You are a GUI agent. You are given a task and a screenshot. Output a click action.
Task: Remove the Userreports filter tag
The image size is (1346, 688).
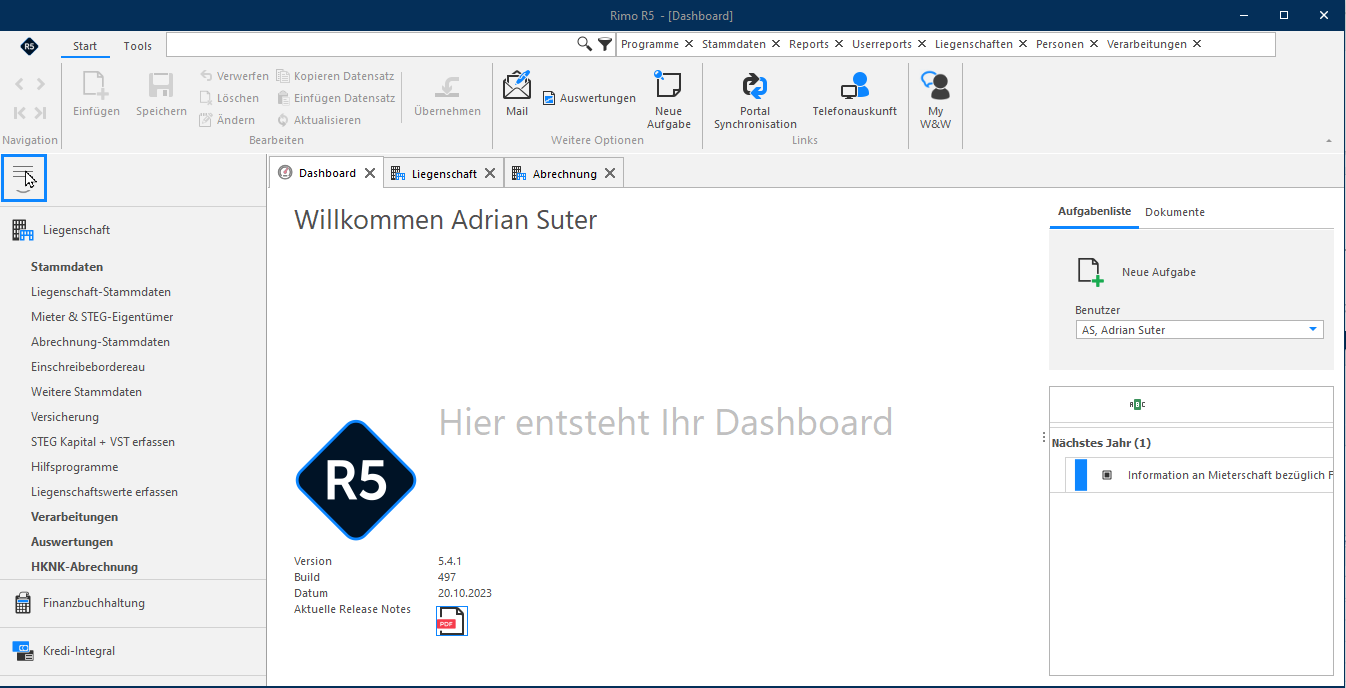tap(922, 44)
